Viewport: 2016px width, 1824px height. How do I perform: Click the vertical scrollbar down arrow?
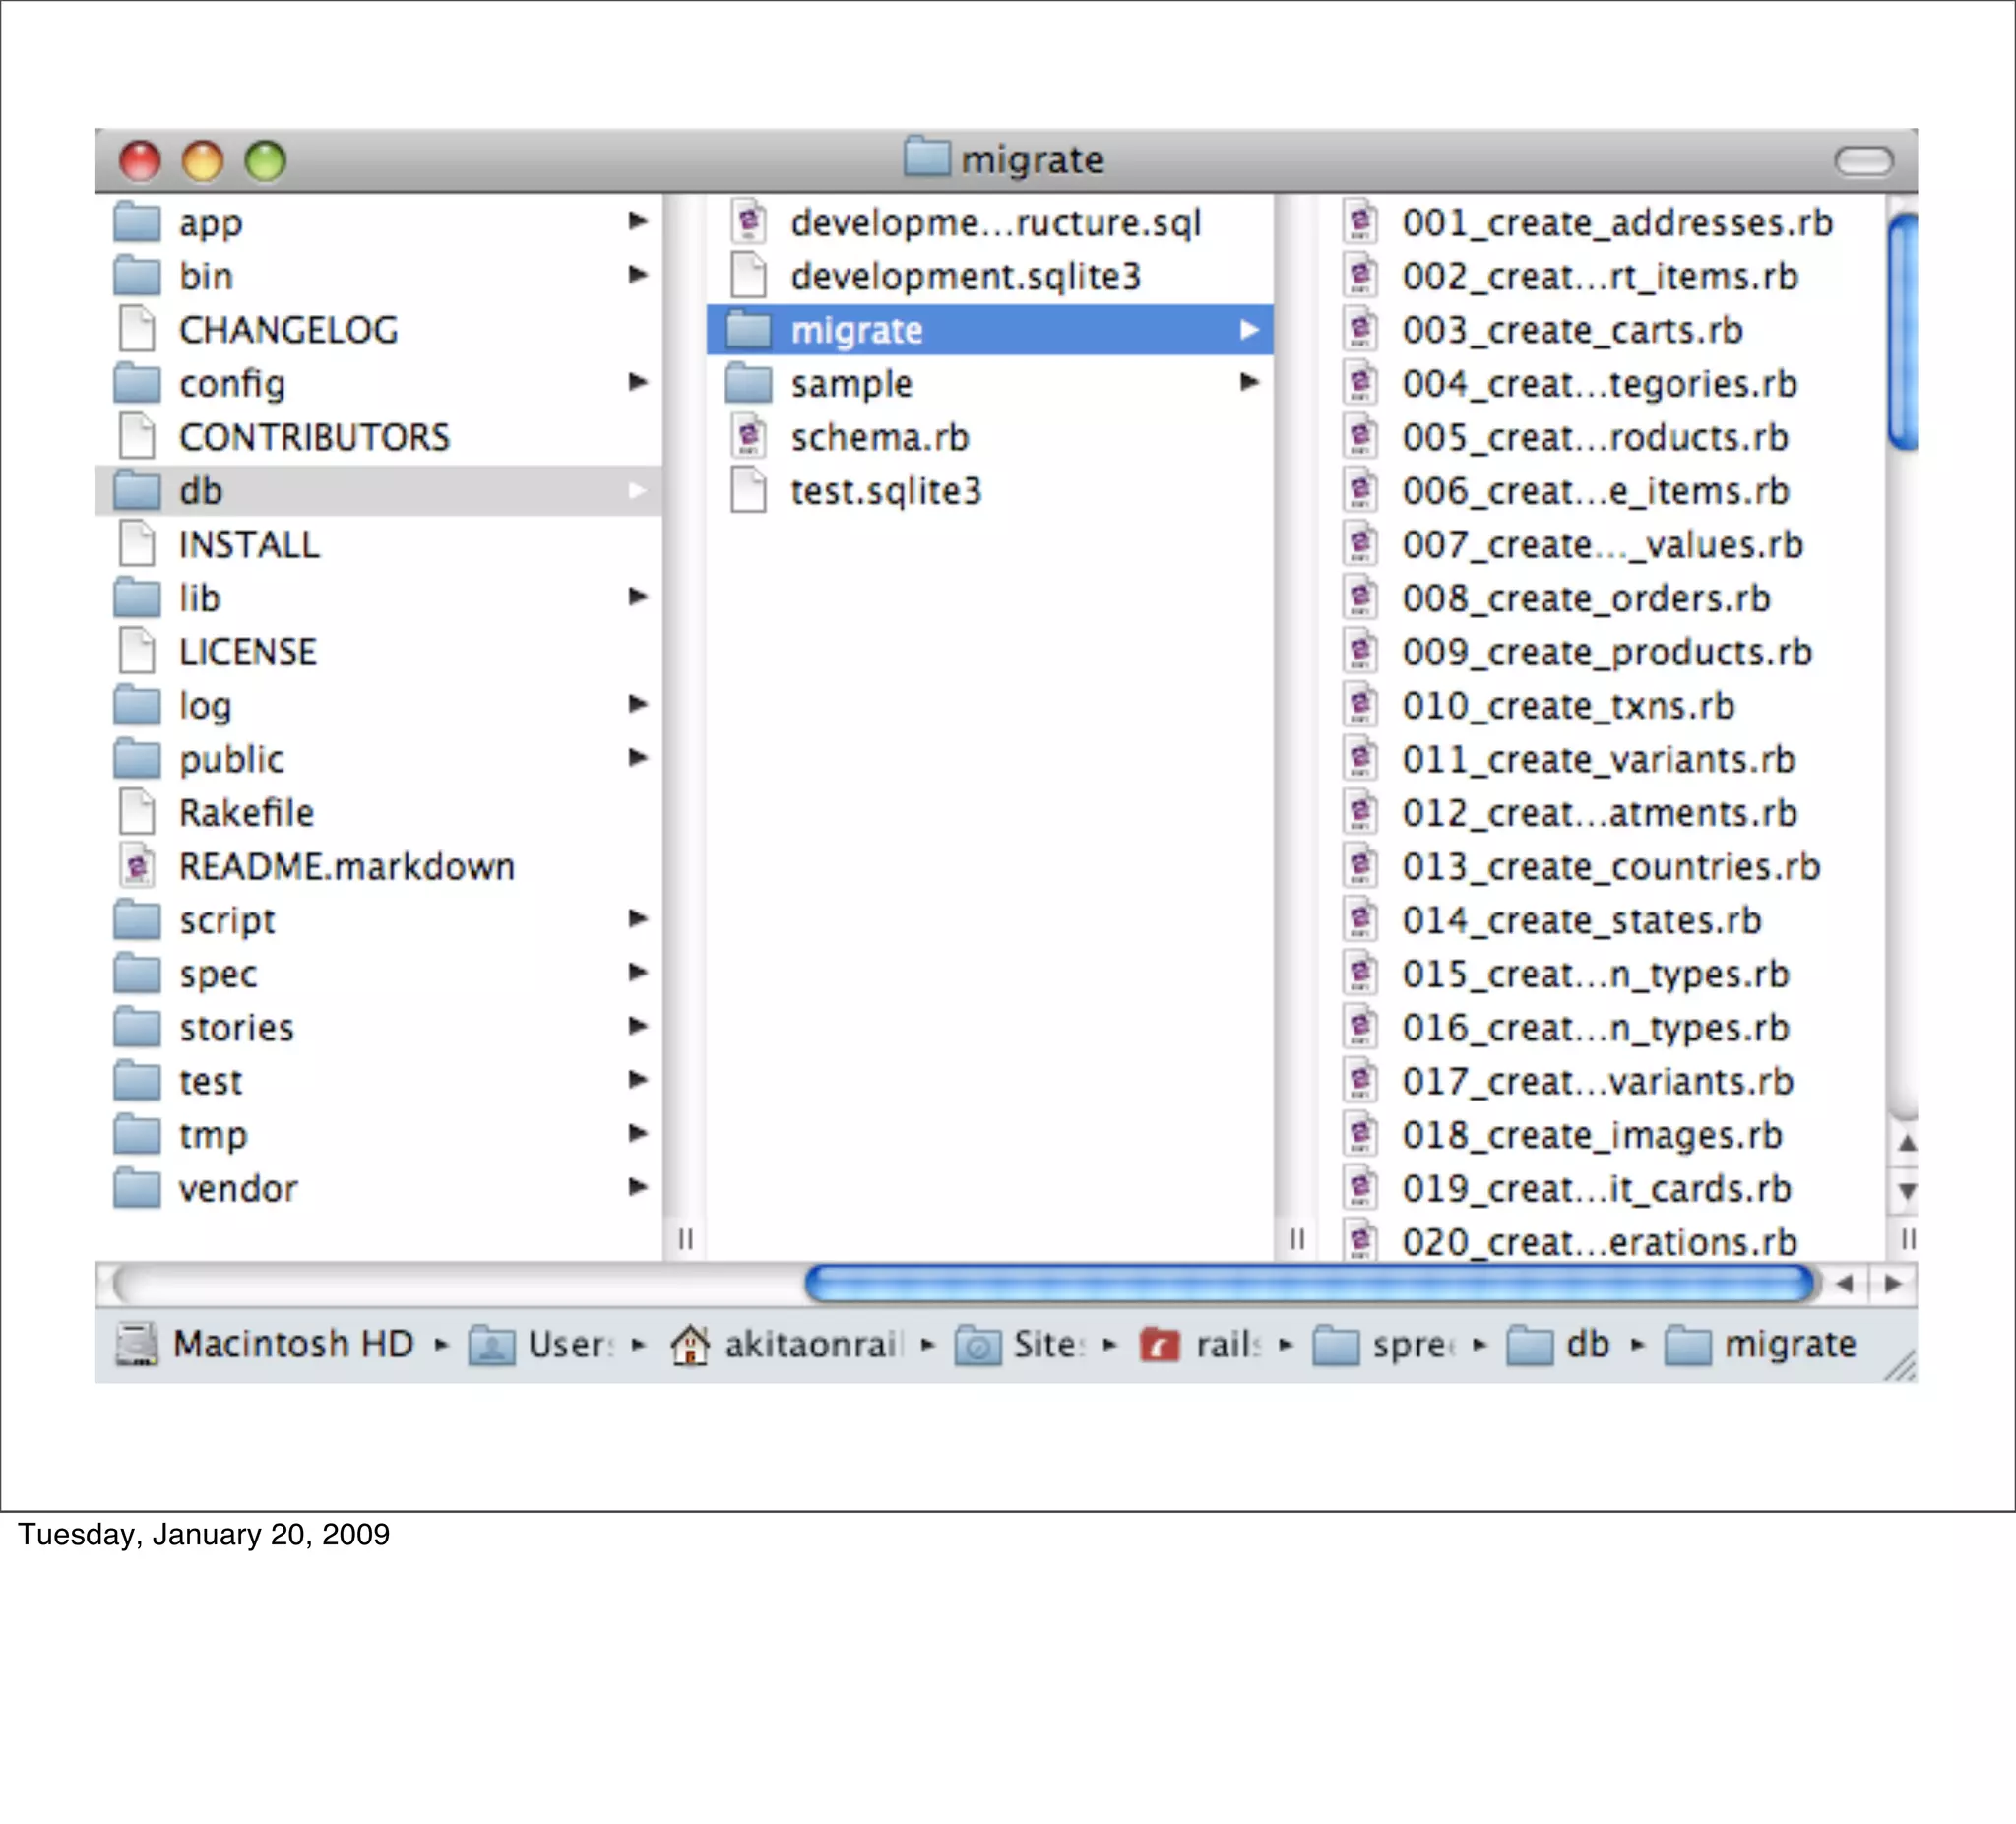coord(1907,1191)
